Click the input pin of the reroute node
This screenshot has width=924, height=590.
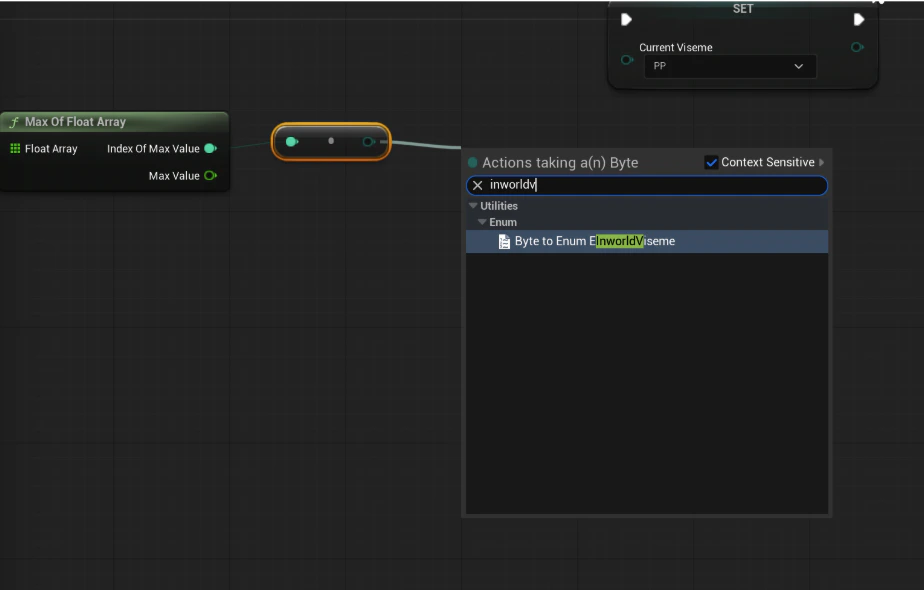291,141
